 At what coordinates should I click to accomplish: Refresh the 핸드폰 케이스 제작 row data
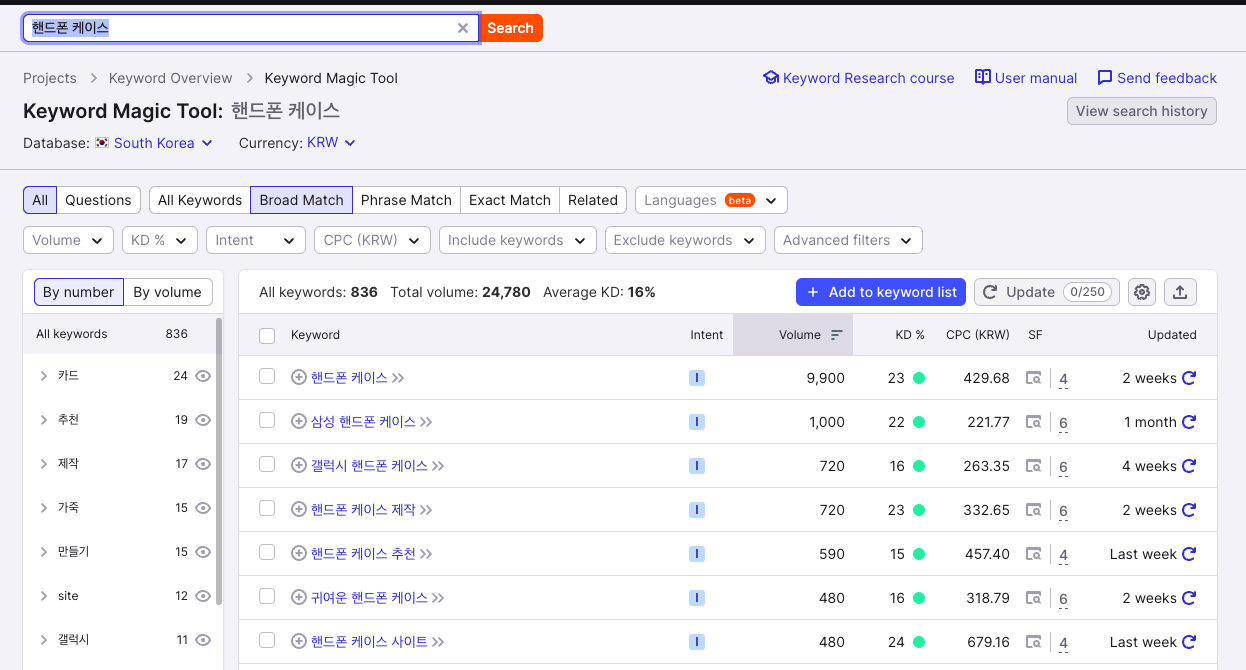1189,510
